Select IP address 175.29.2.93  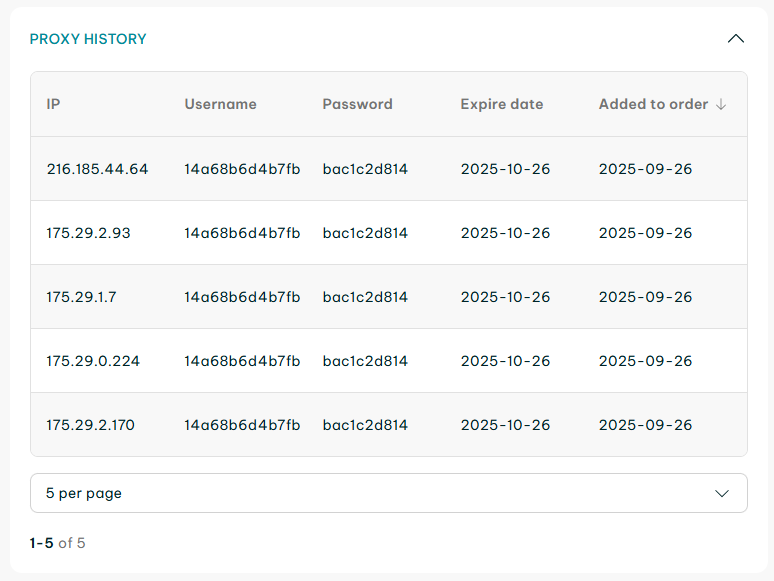pos(88,233)
